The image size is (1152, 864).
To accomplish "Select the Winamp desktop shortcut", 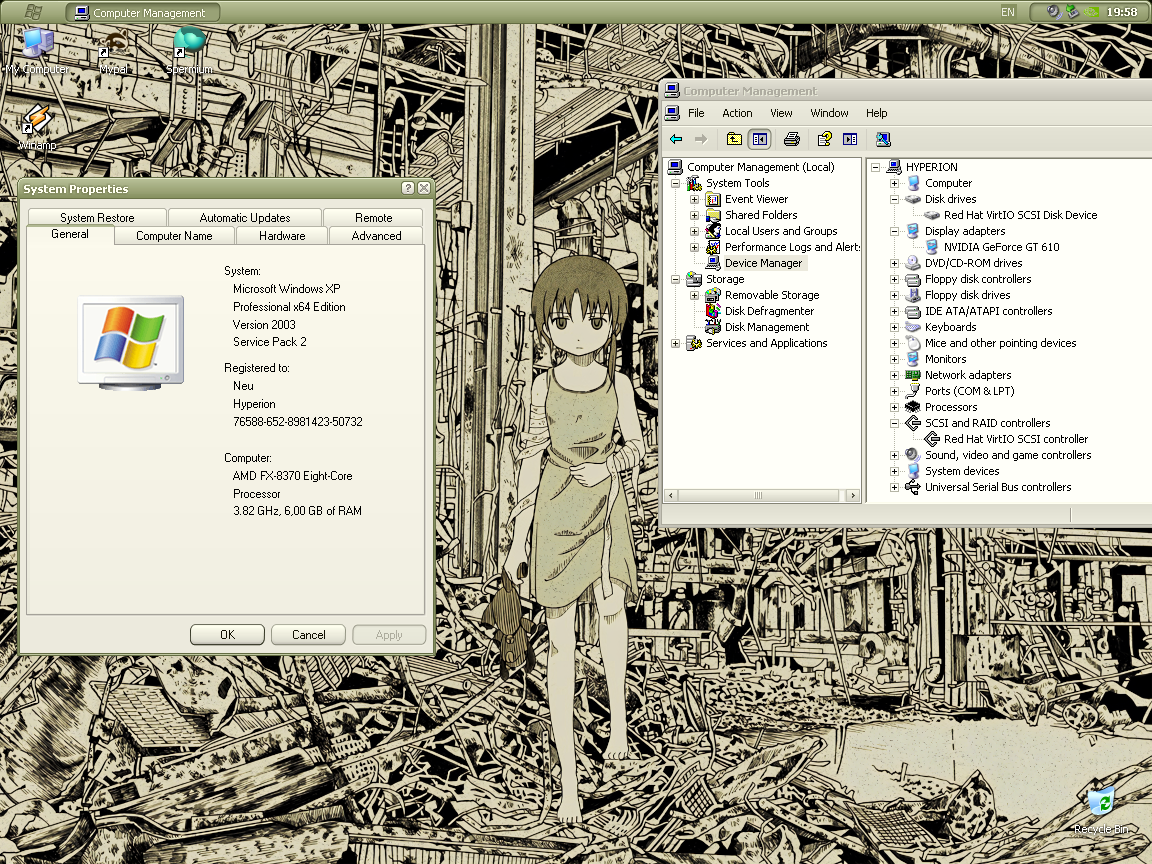I will coord(37,128).
